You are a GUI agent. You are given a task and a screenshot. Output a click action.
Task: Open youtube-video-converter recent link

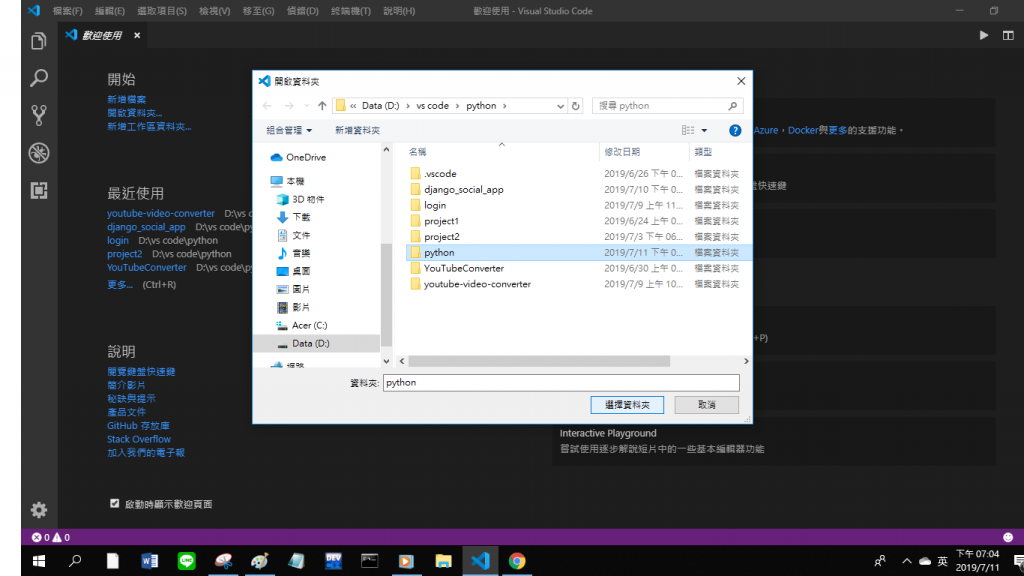161,213
